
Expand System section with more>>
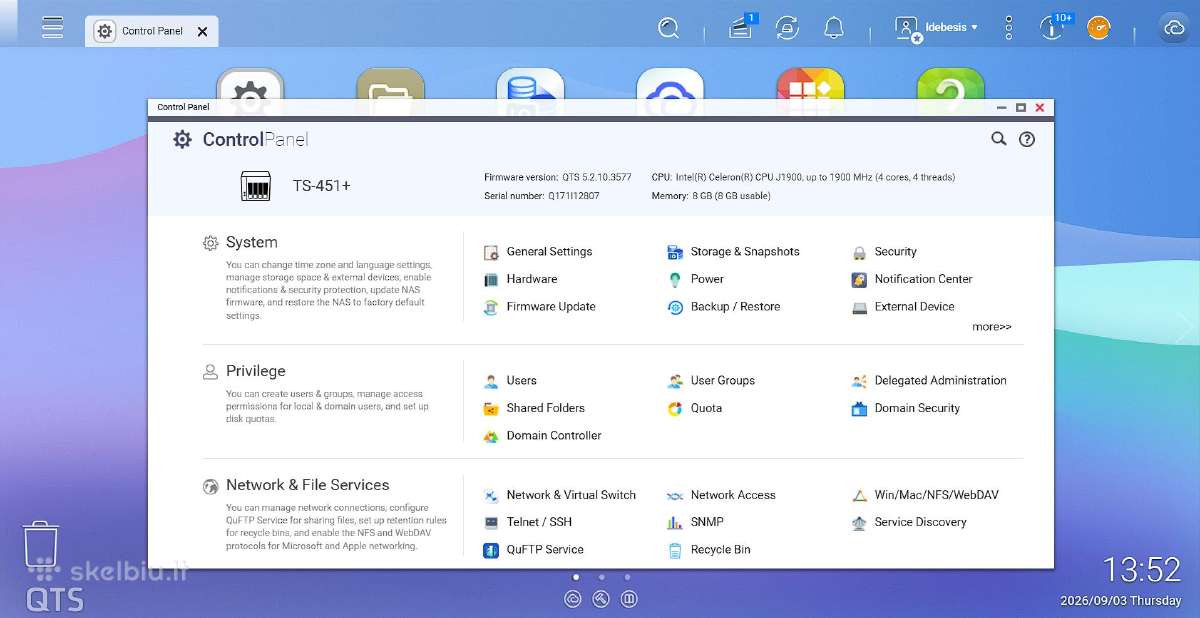point(991,327)
